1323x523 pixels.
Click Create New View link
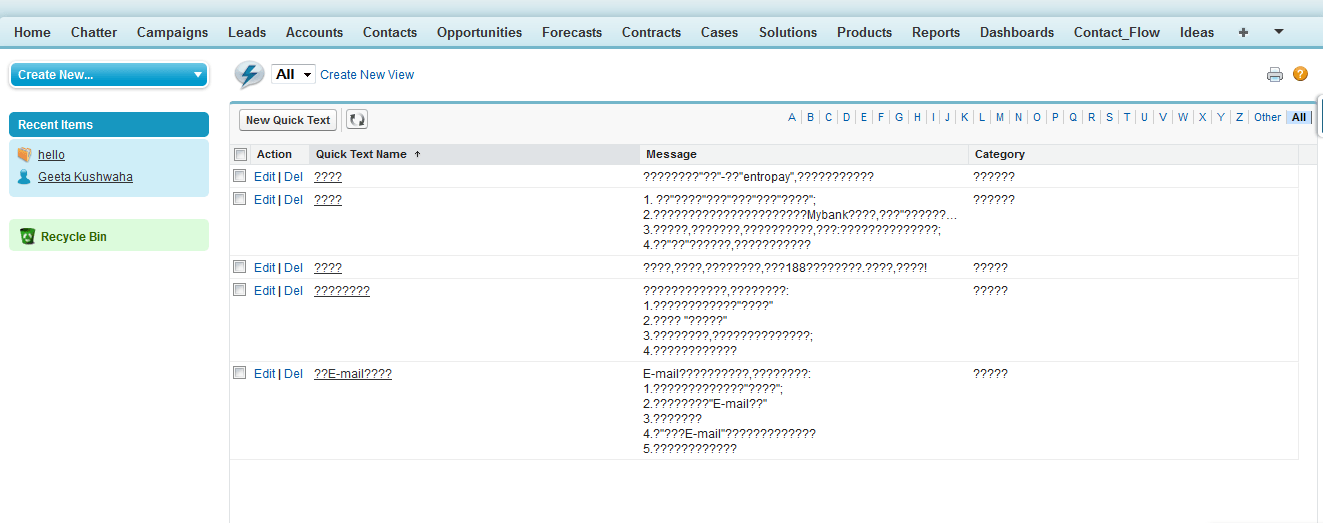tap(367, 75)
